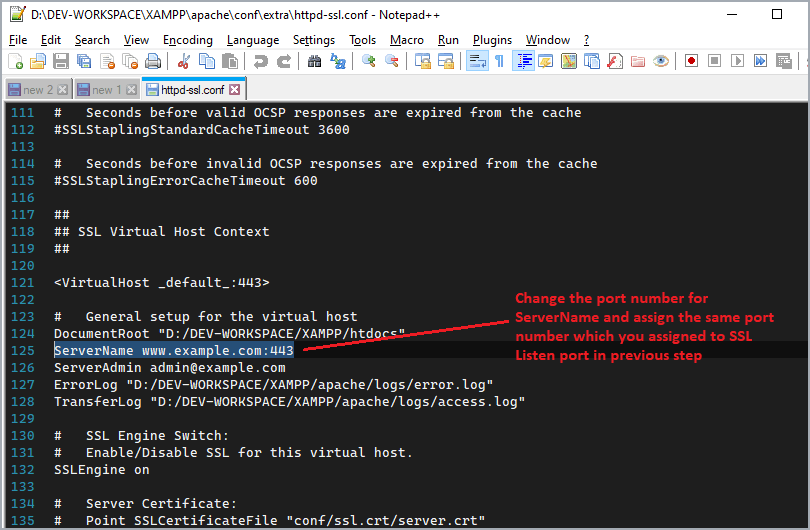Toggle Word wrap in the toolbar
This screenshot has width=810, height=530.
click(x=477, y=61)
